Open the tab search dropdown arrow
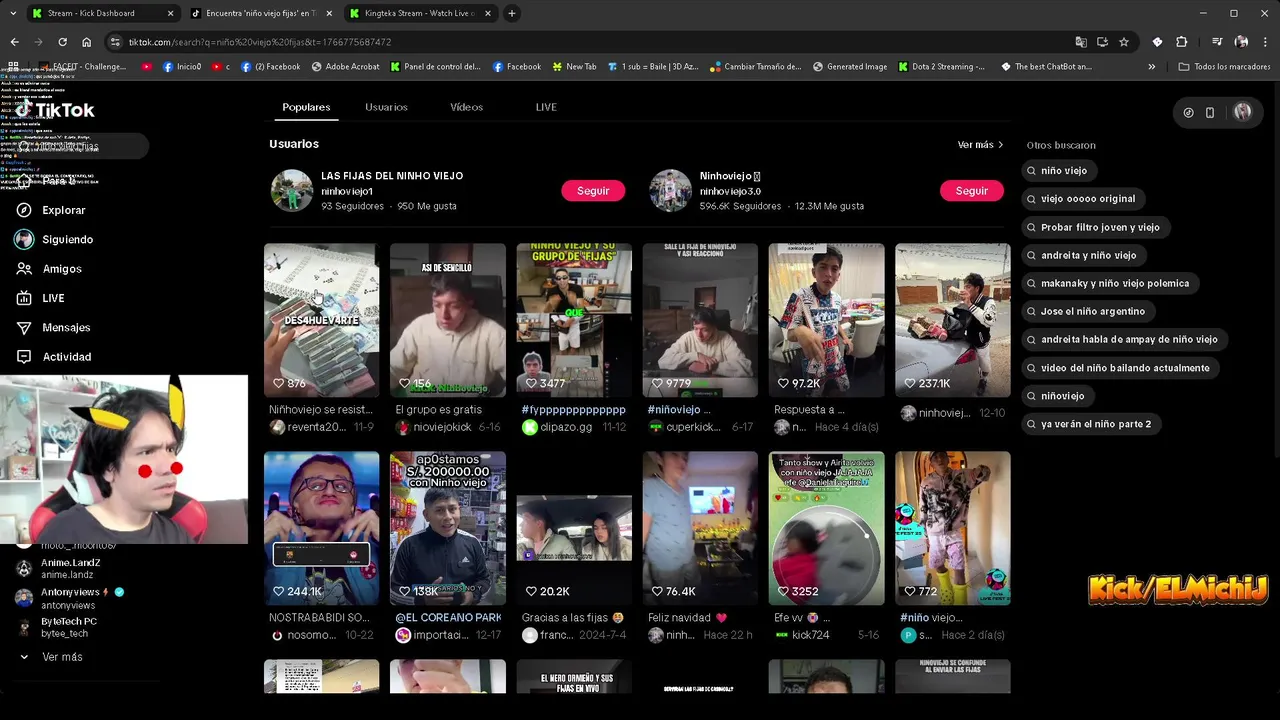 click(x=13, y=13)
